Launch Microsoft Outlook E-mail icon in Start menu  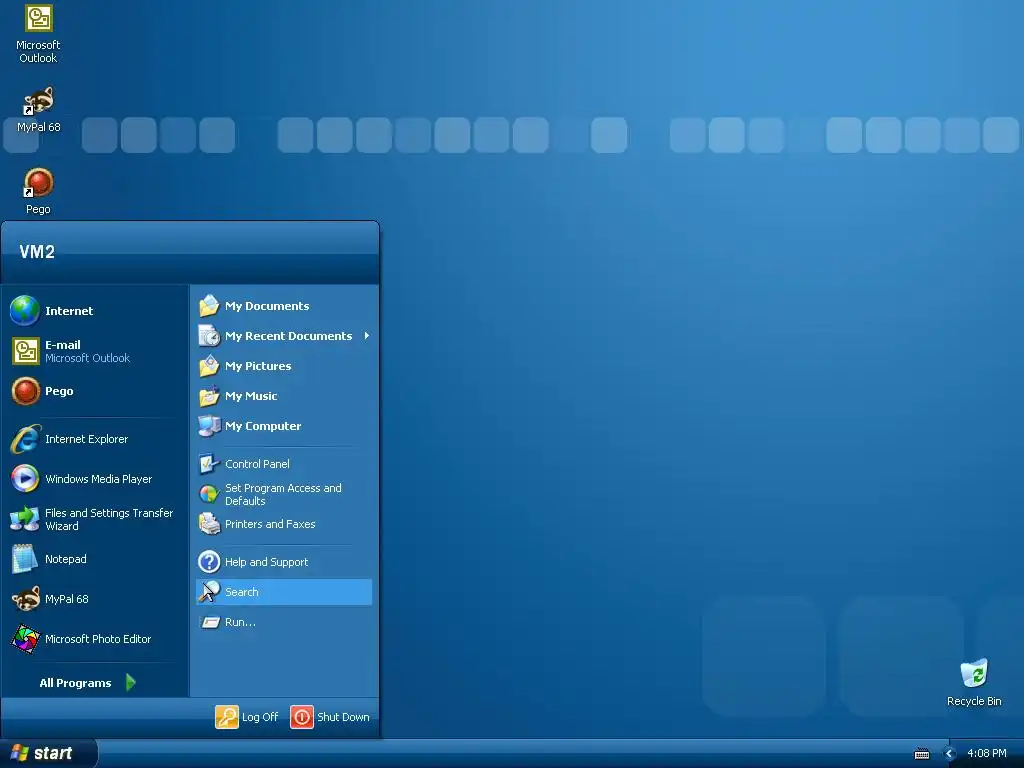pos(25,351)
